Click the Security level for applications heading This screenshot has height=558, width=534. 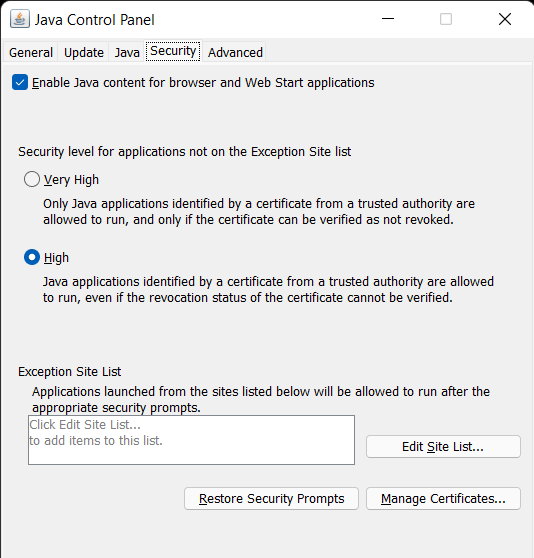(x=184, y=152)
